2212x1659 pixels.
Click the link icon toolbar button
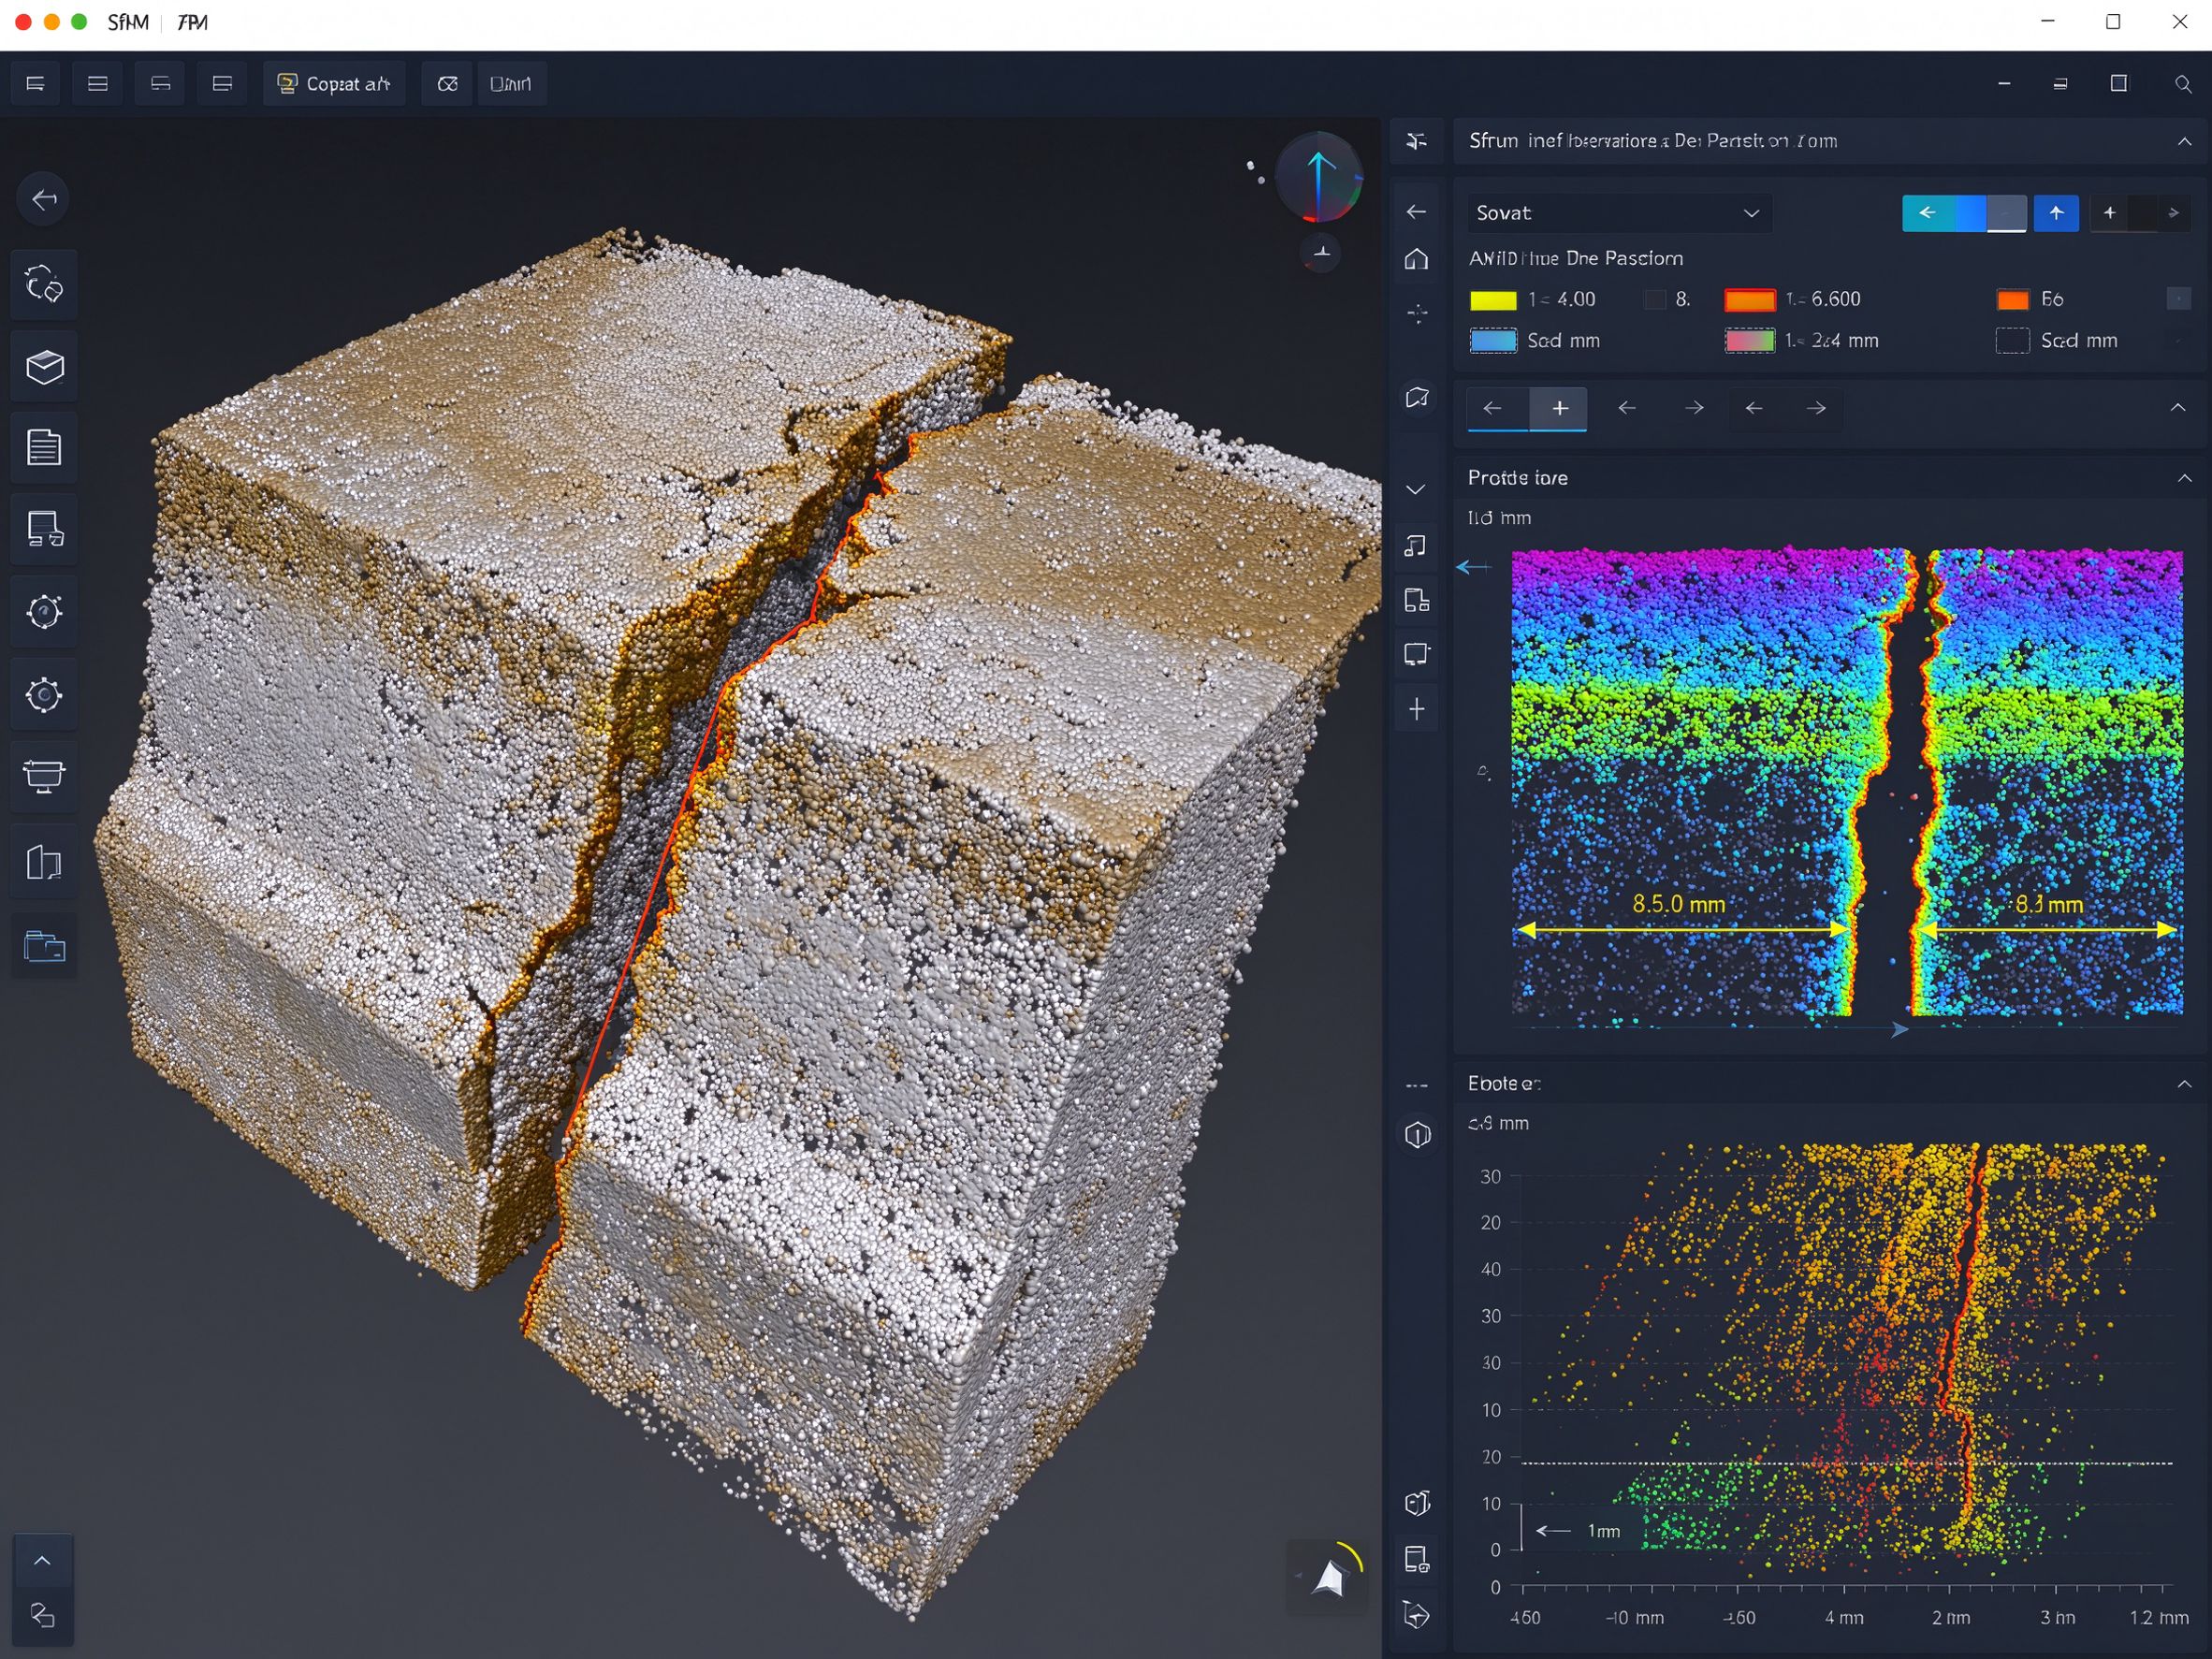tap(447, 84)
